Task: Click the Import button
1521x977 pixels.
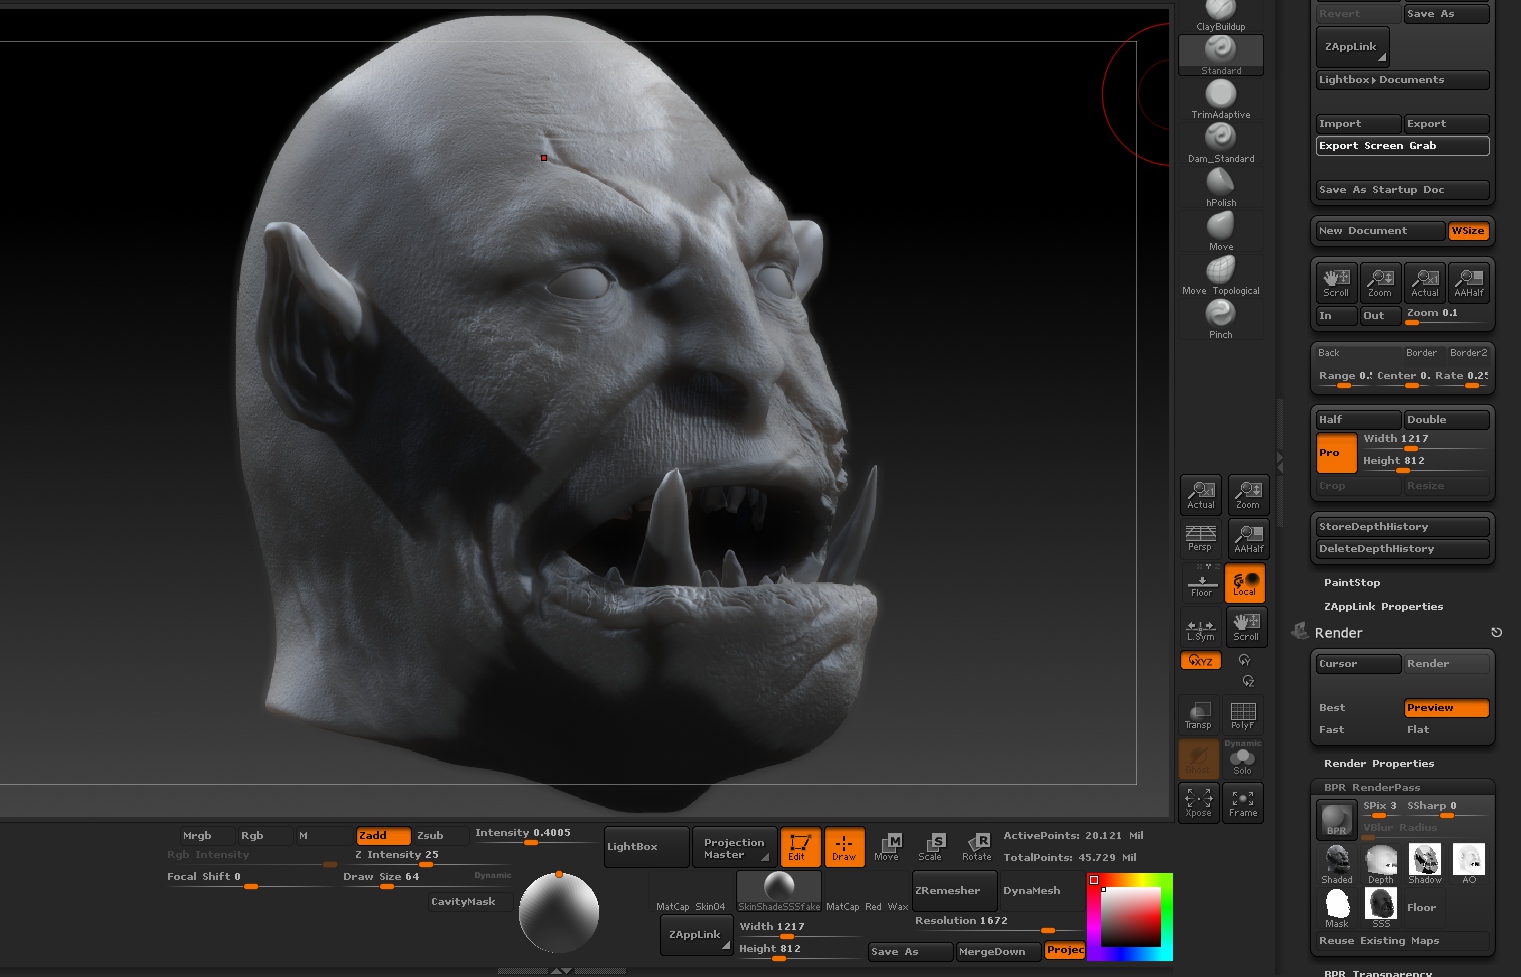Action: [1358, 124]
